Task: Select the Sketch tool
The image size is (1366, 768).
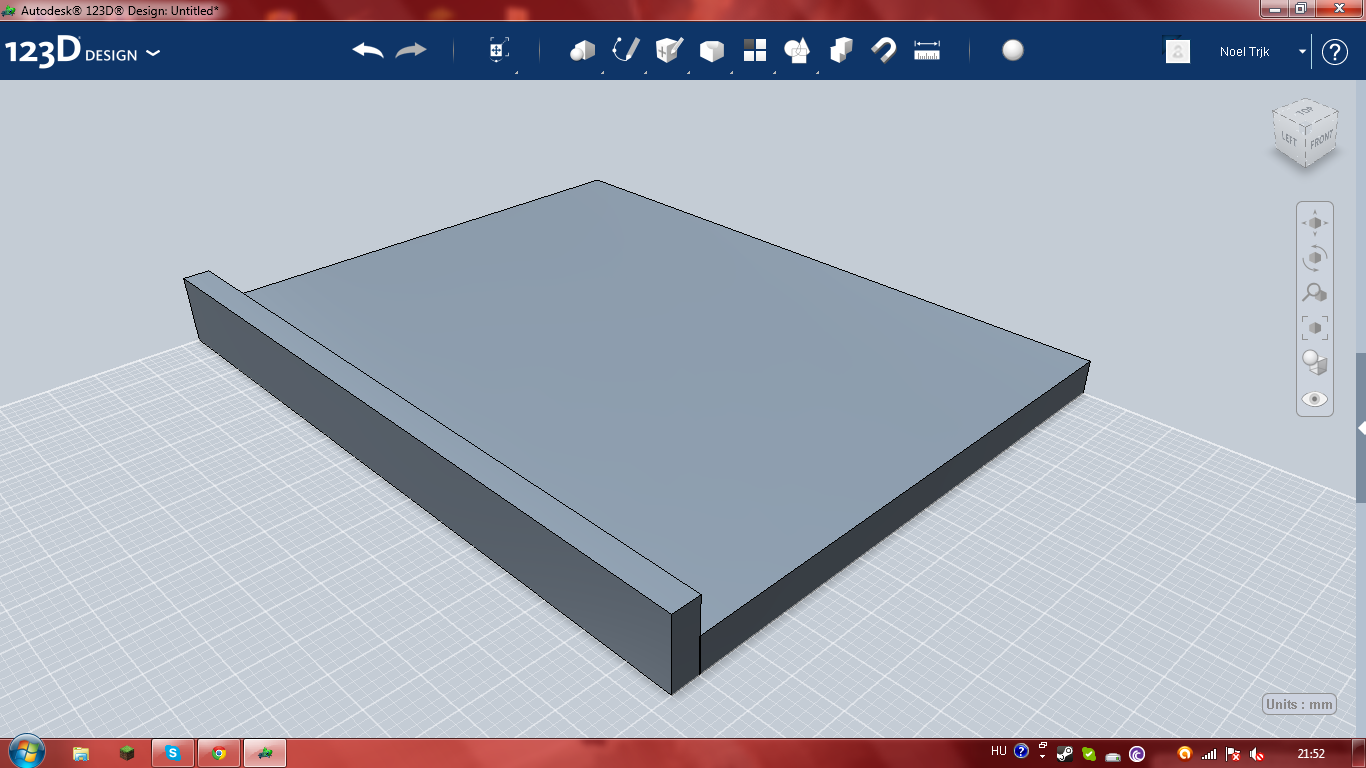Action: 626,51
